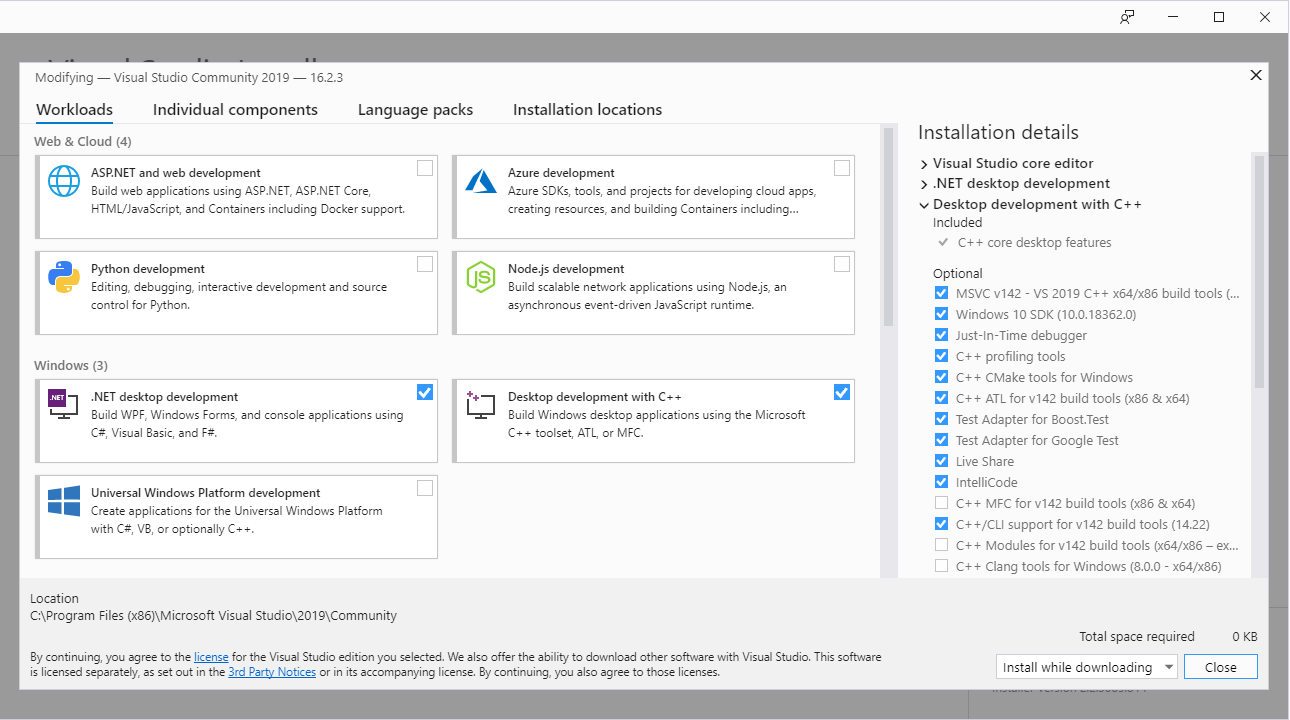Enable C++ Modules for v142 build tools
This screenshot has height=720, width=1290.
coord(941,545)
